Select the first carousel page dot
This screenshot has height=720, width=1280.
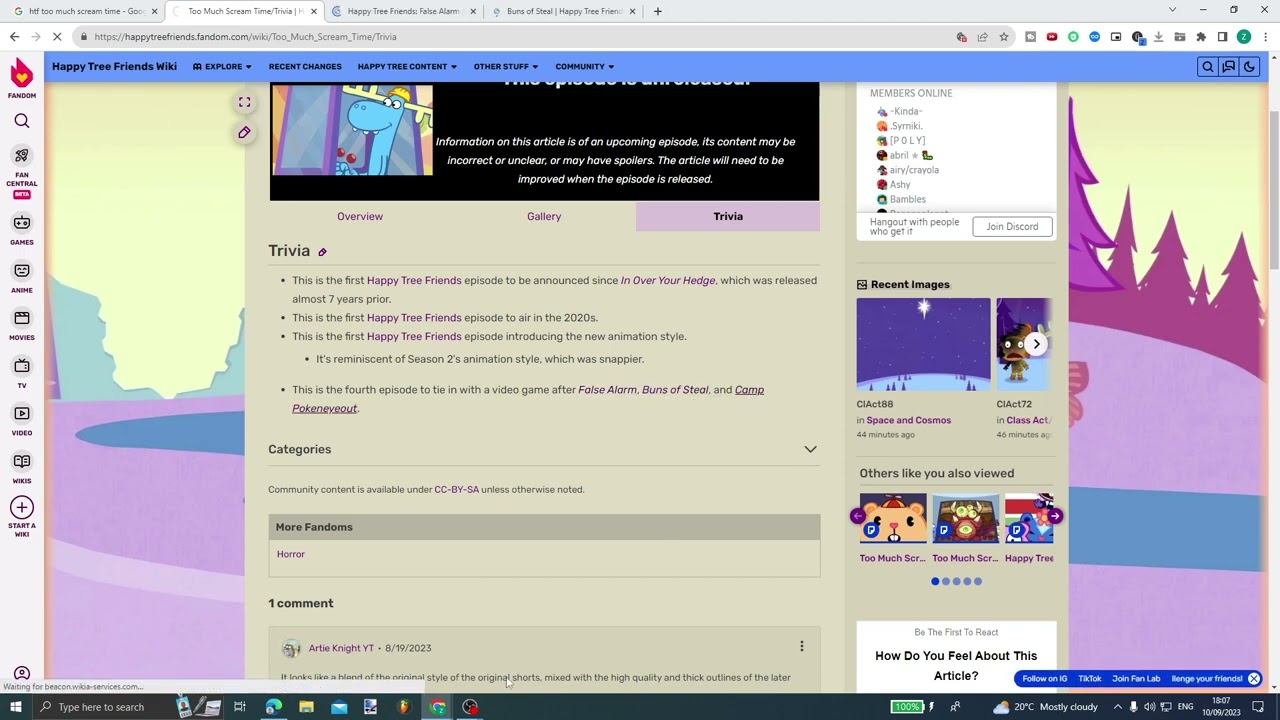coord(935,581)
